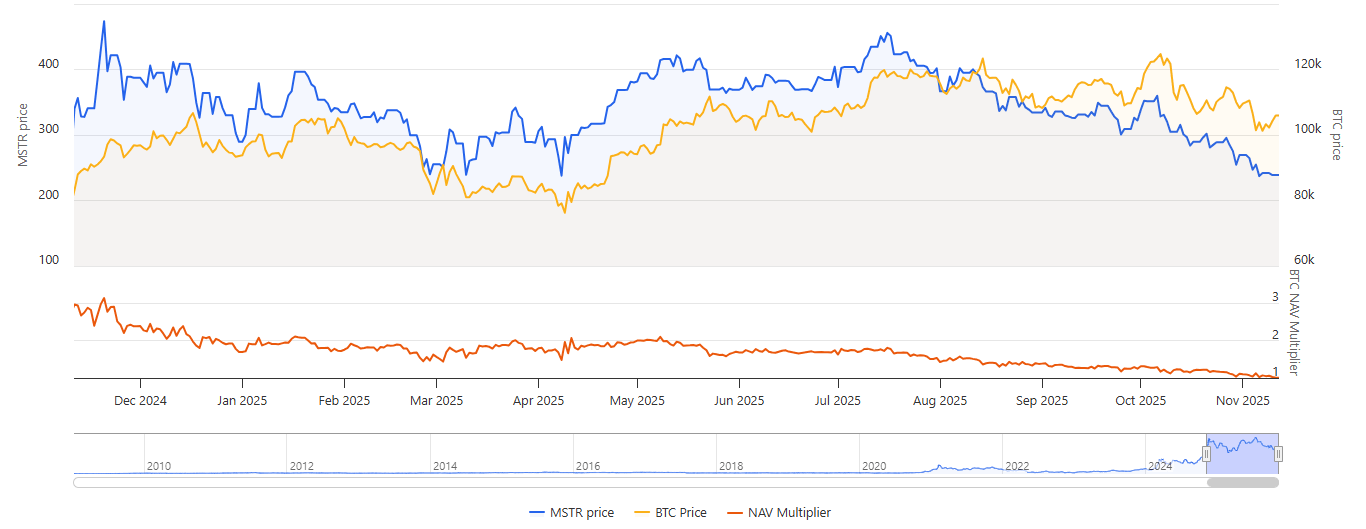Click the blue MSTR legend line marker
Screen dimensions: 1366x529
pyautogui.click(x=537, y=513)
